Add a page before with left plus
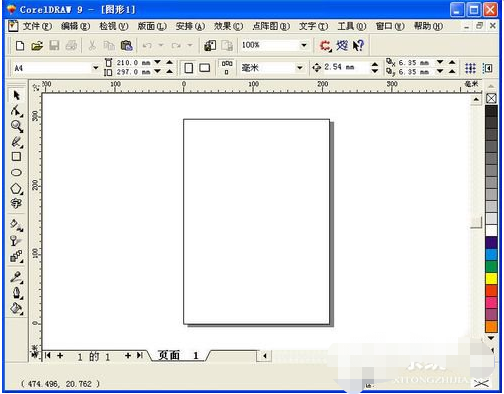Screen dimensions: 504x394 [x=60, y=356]
